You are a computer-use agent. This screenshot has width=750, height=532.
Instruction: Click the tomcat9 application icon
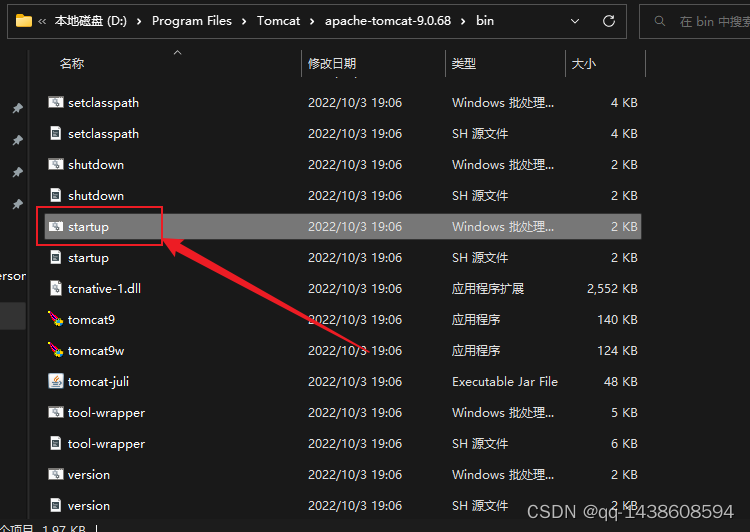[x=55, y=319]
